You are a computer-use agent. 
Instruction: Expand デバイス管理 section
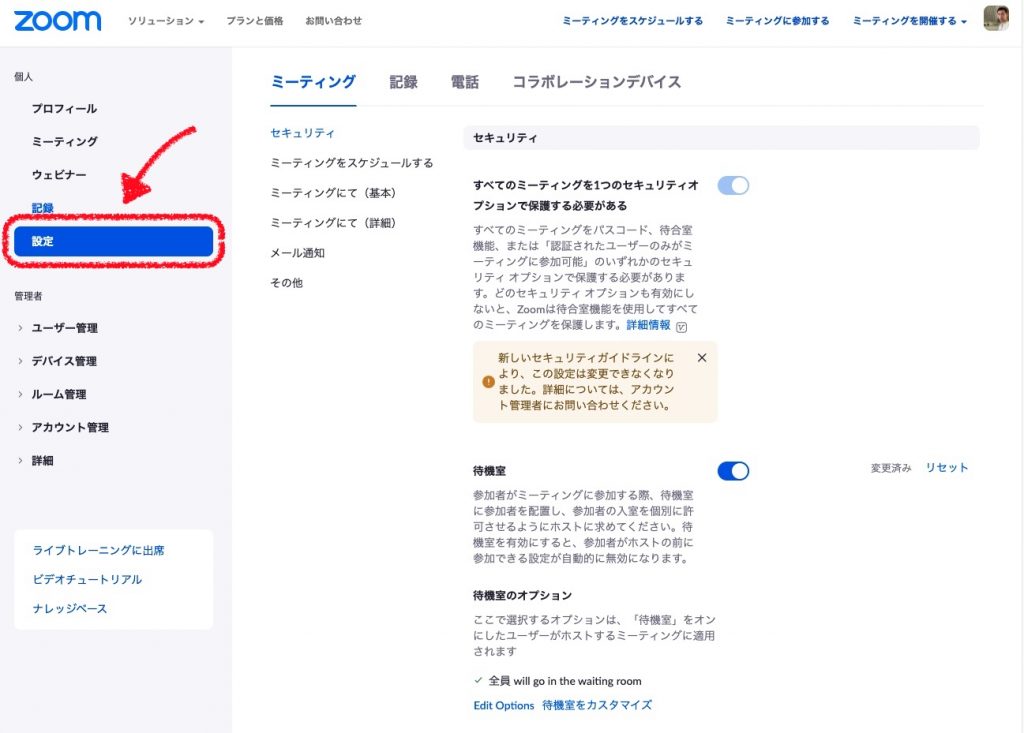tap(64, 361)
